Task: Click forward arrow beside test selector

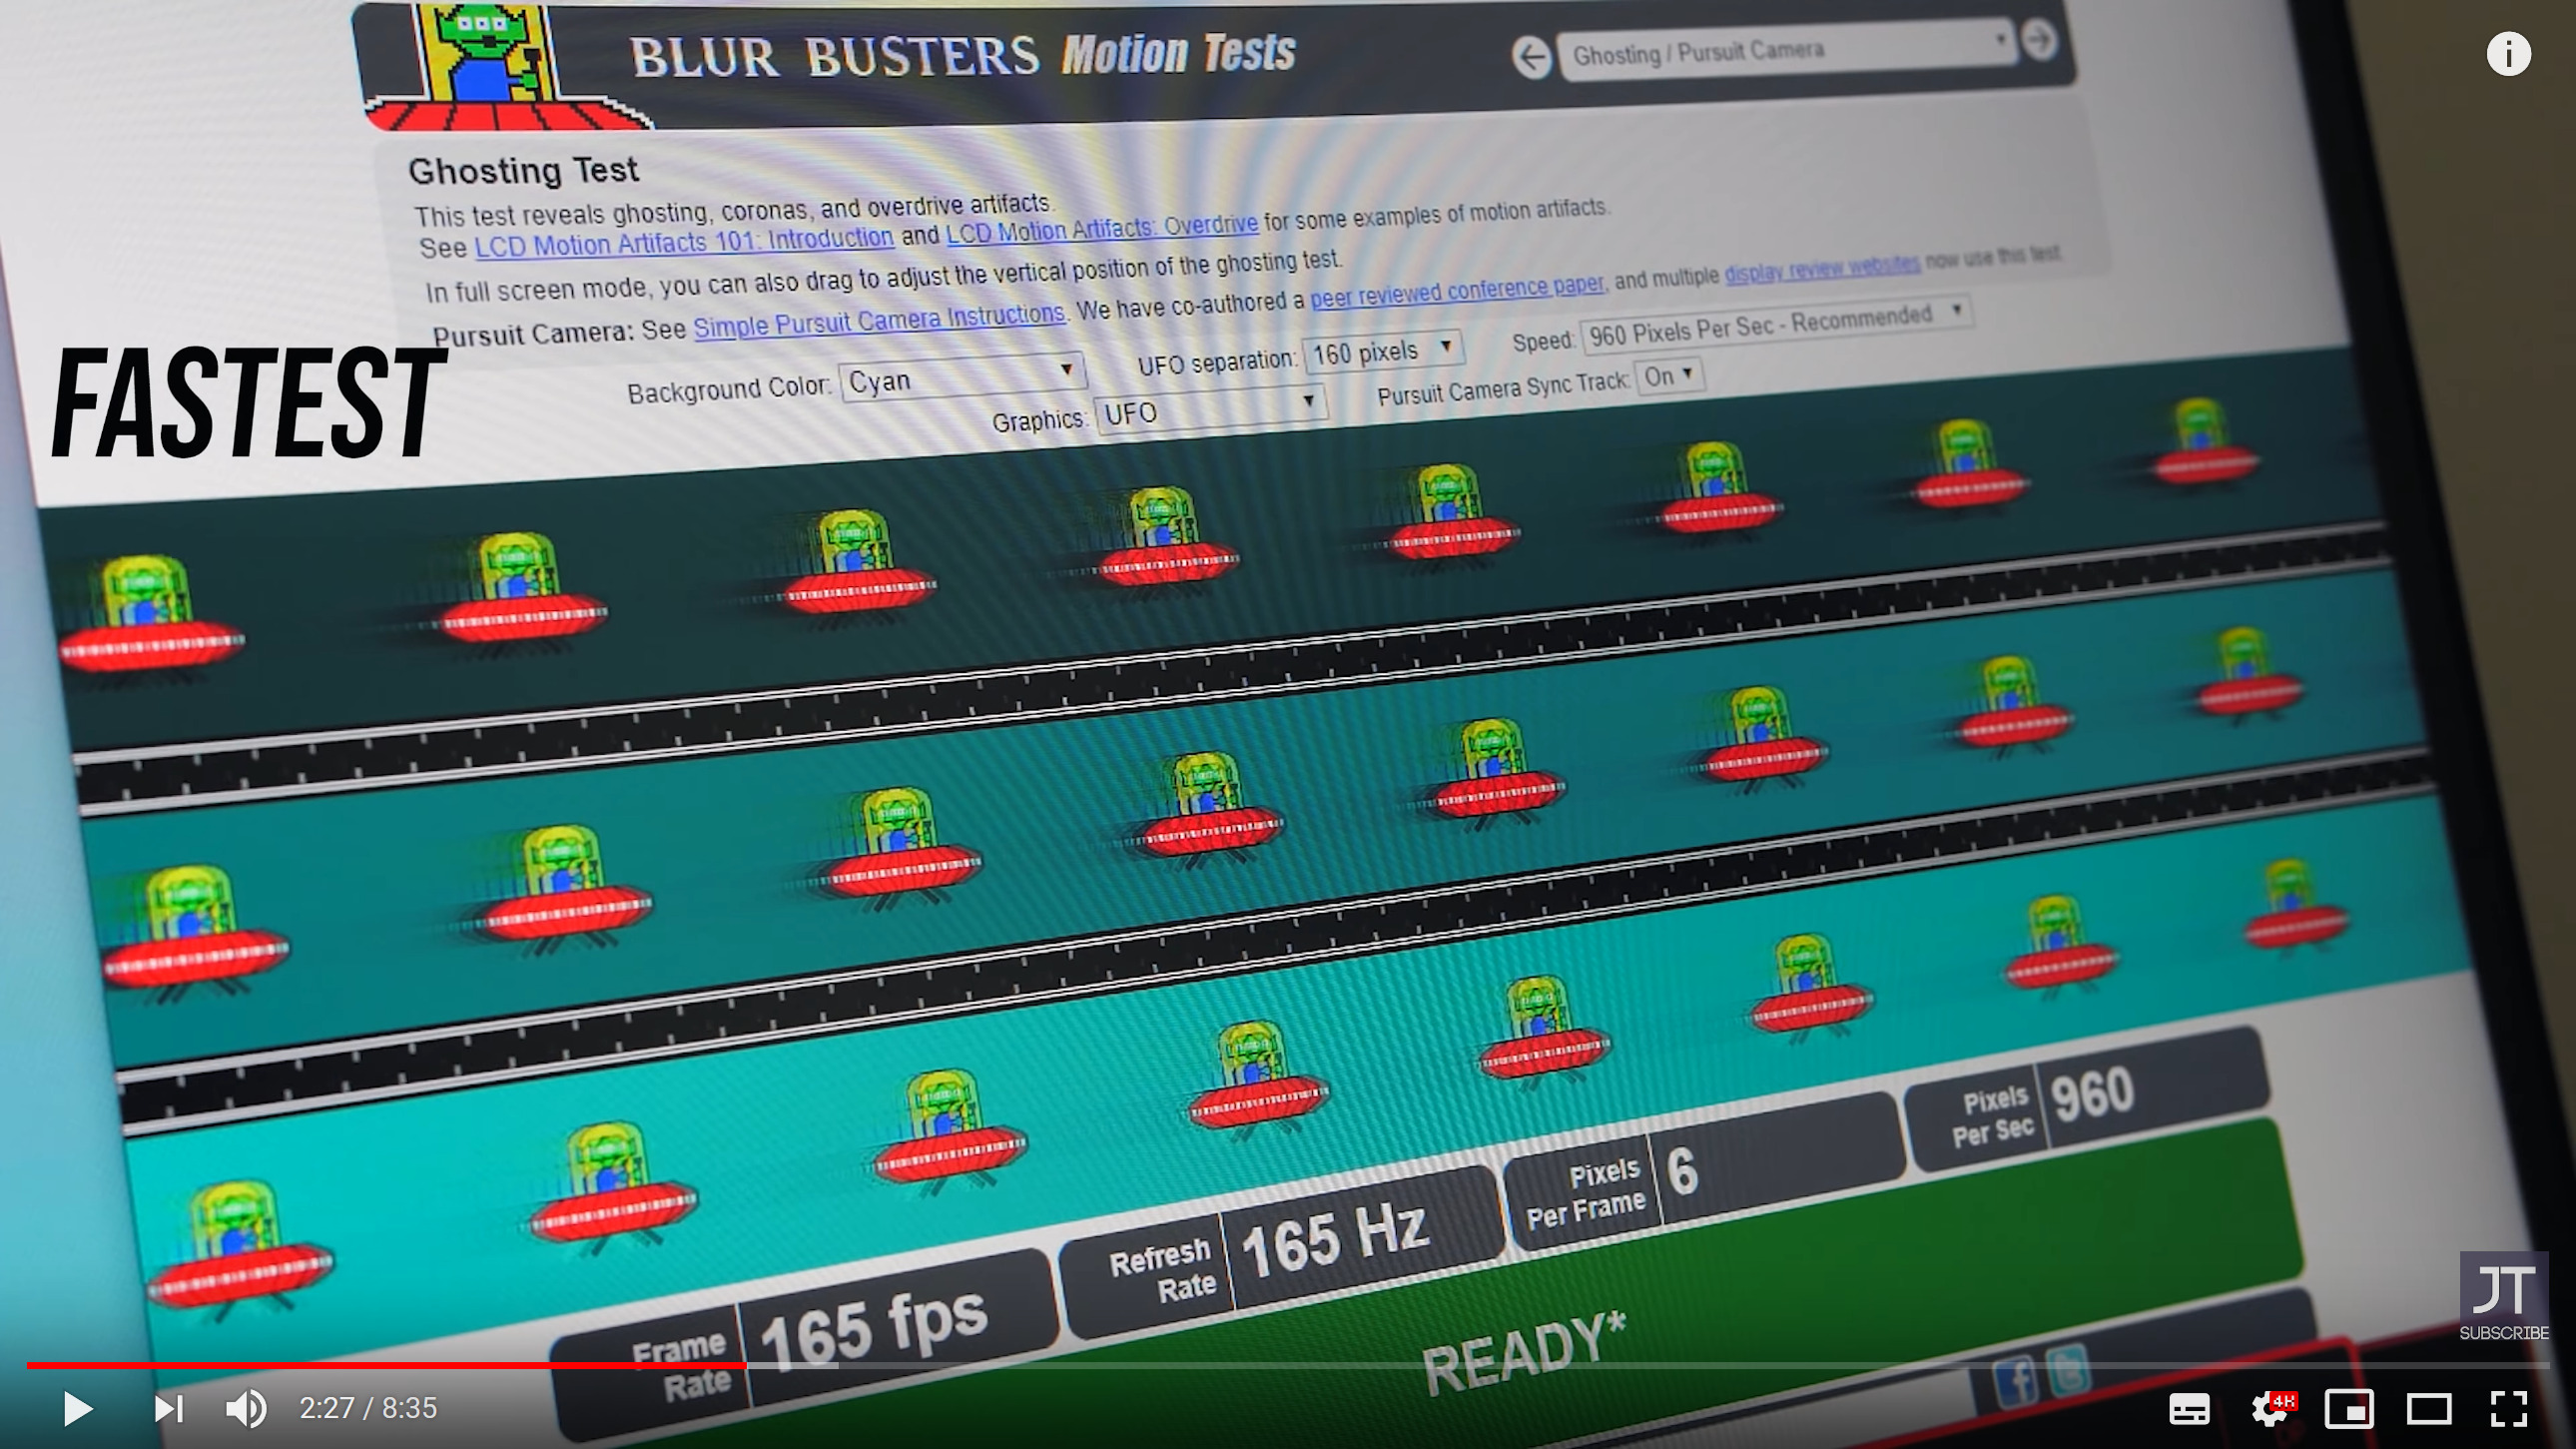Action: 2040,40
